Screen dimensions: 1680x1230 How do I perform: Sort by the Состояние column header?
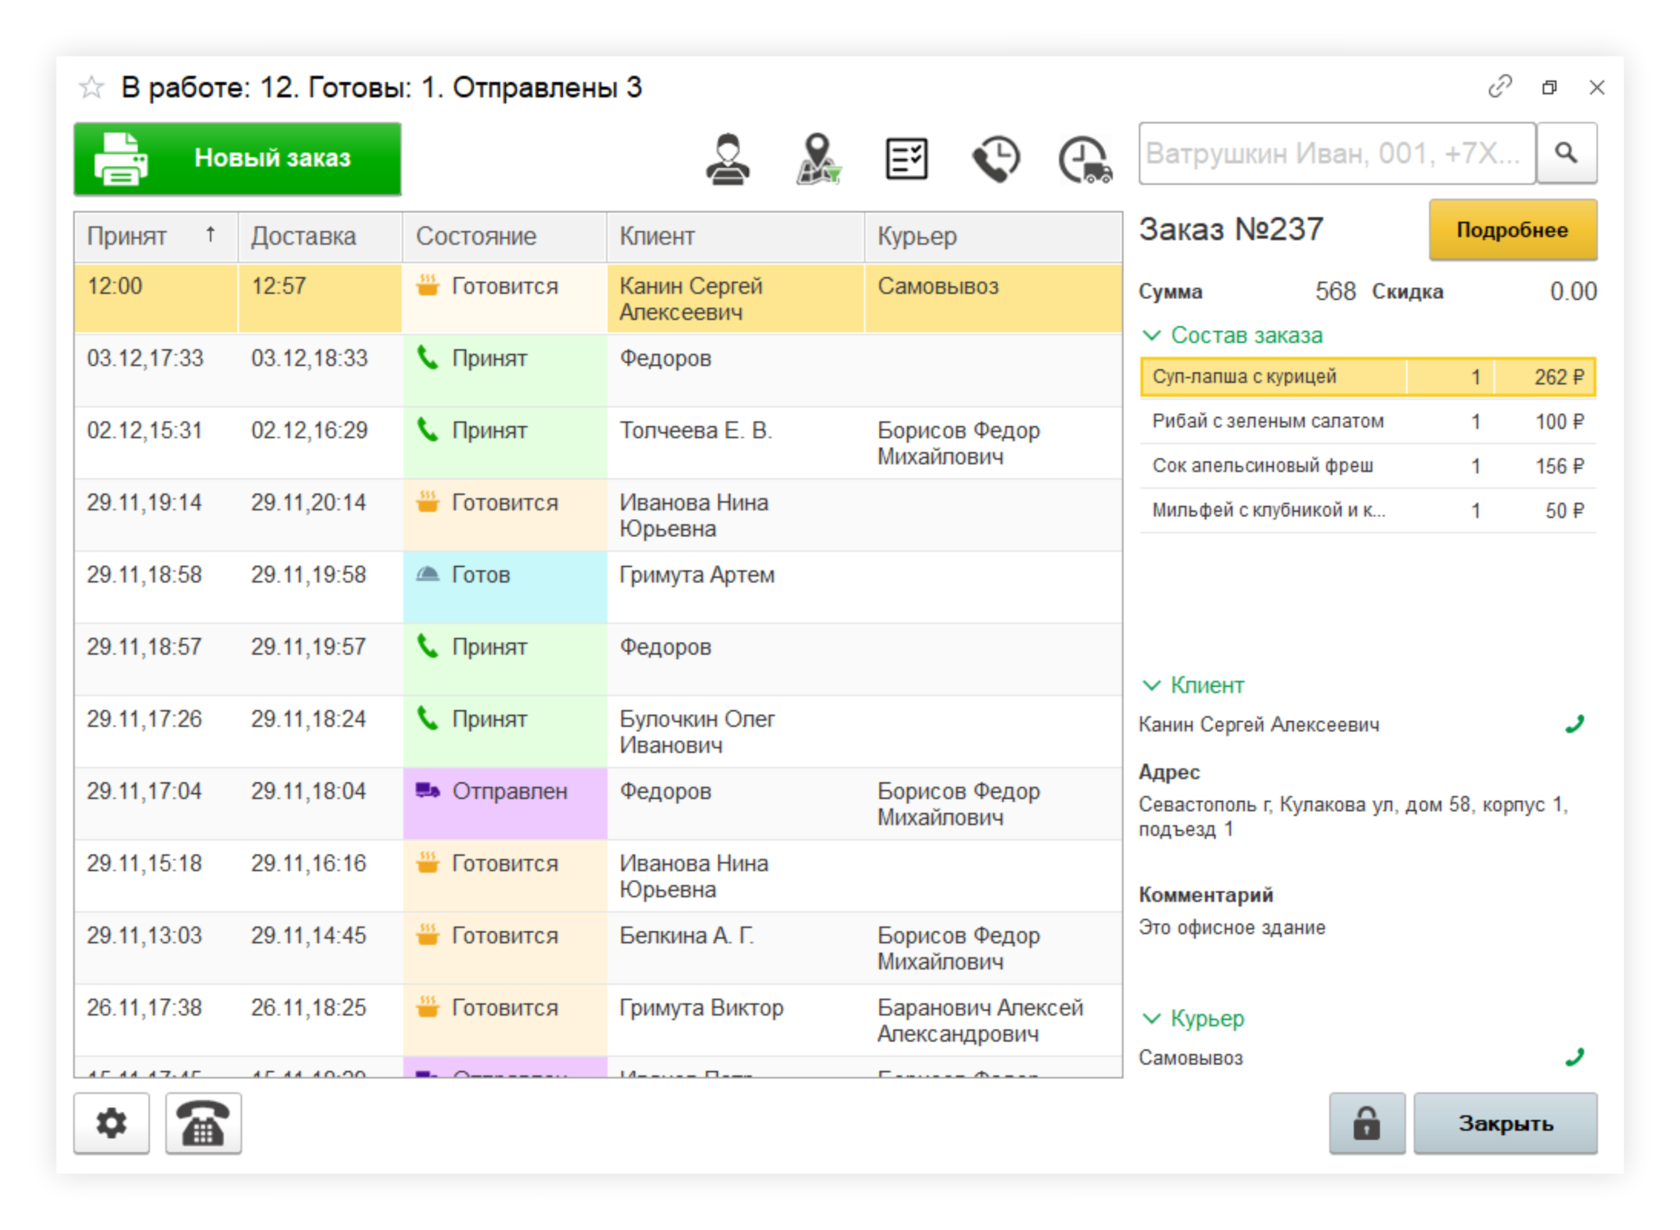coord(505,237)
